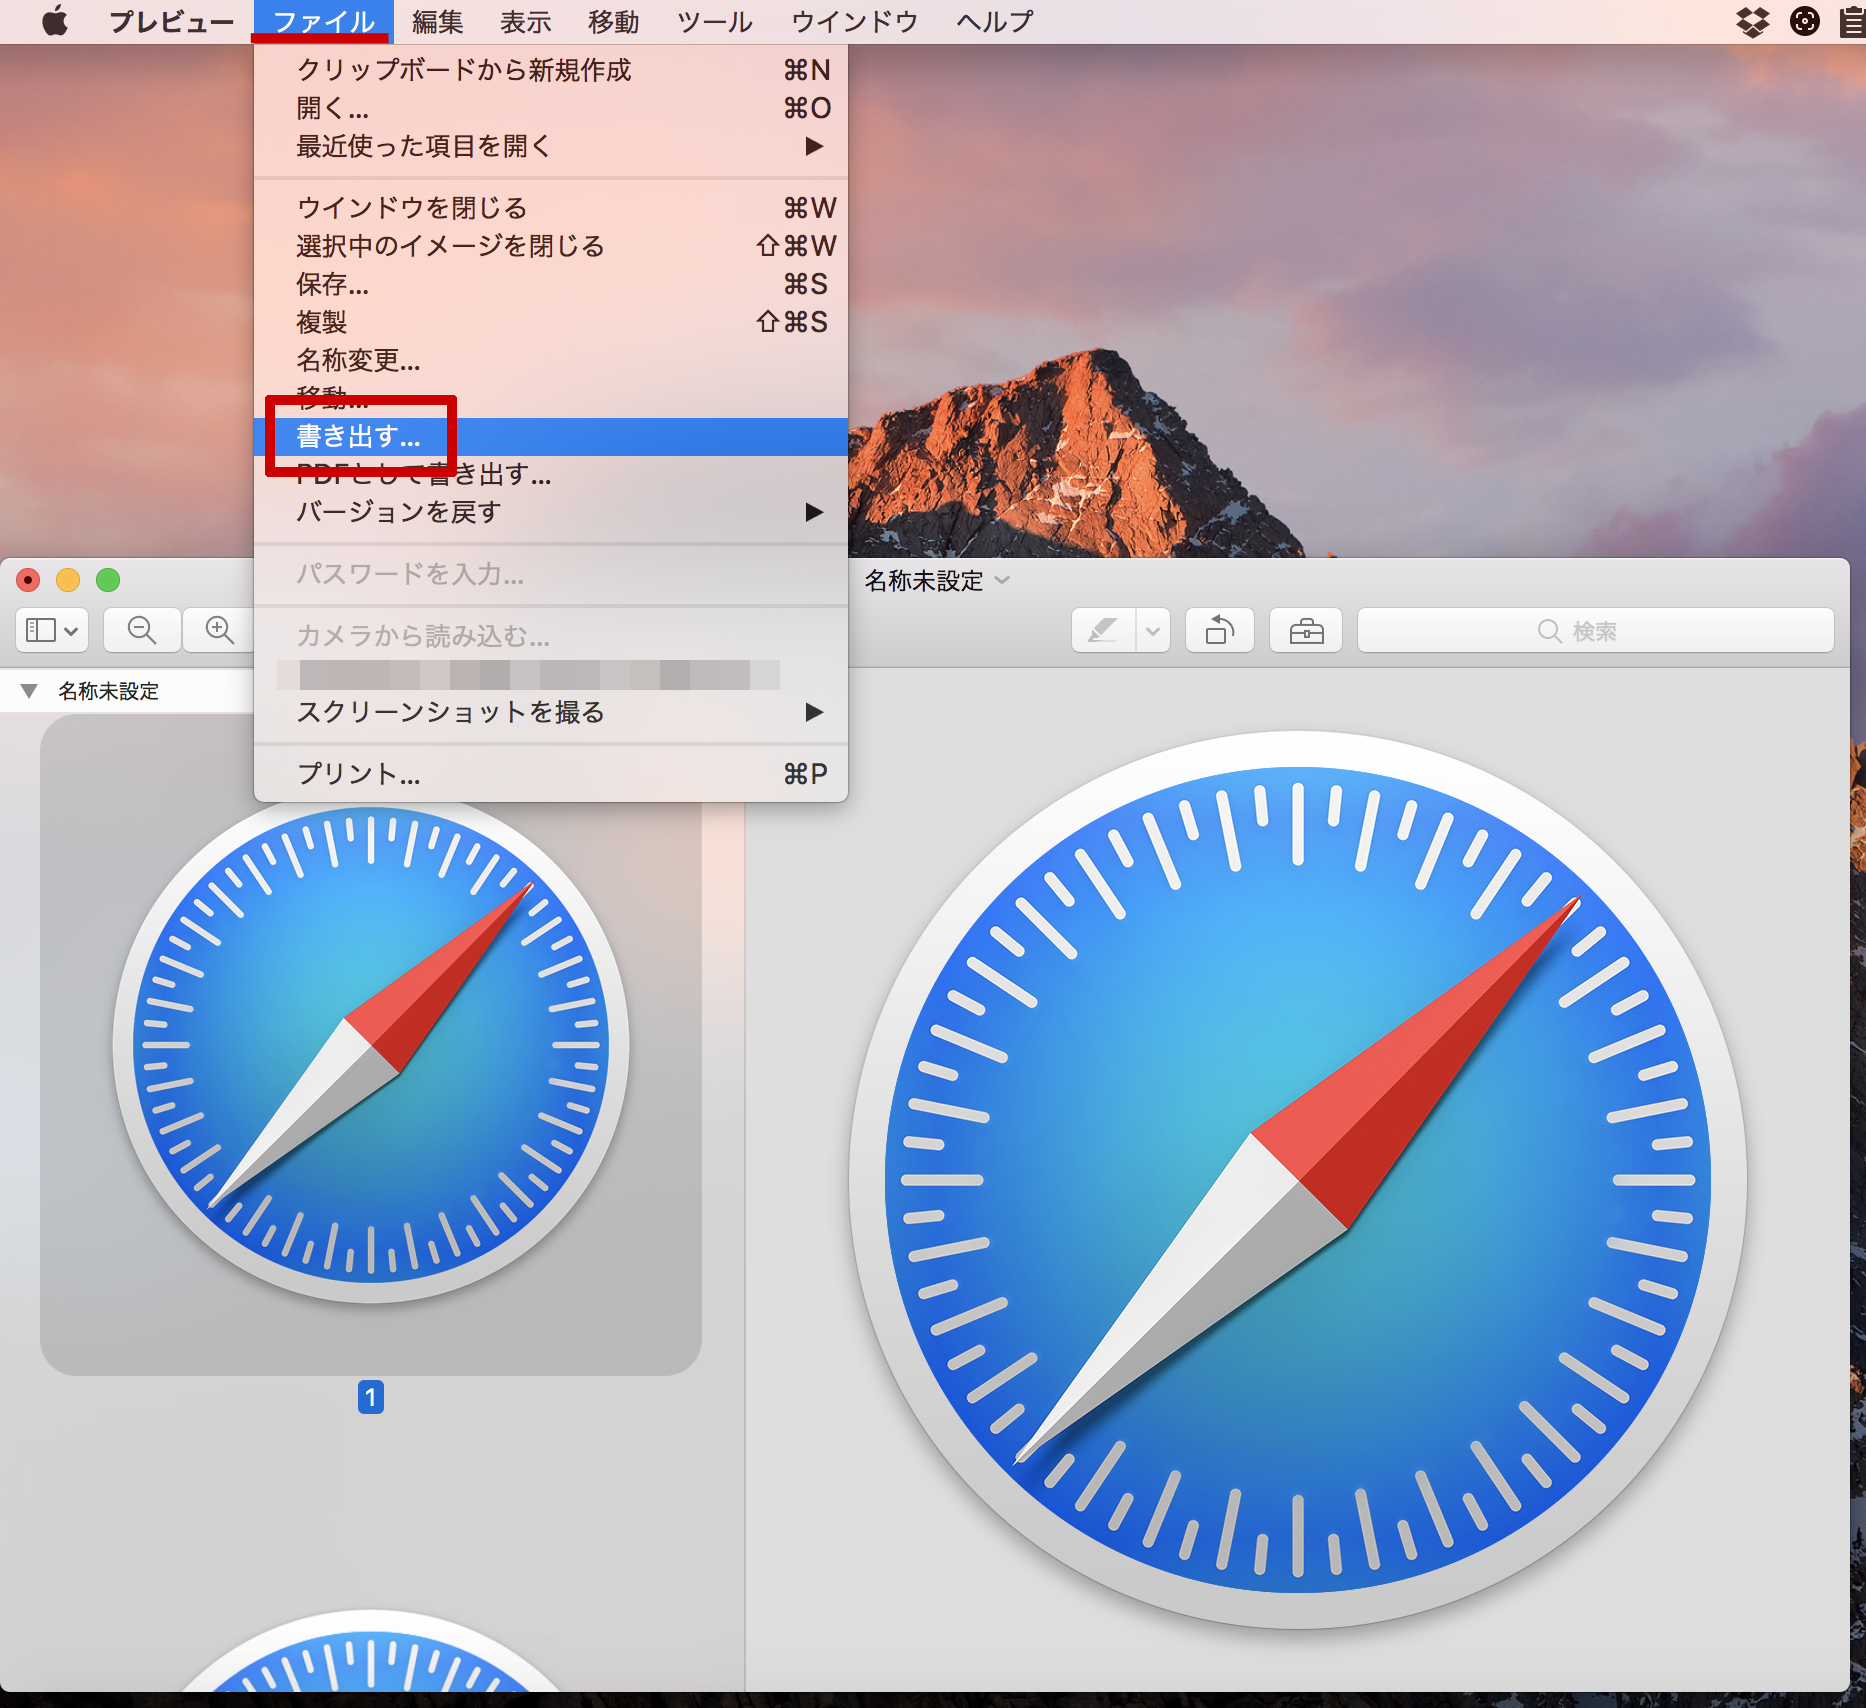1866x1708 pixels.
Task: Open the 移動 menu in menu bar
Action: coord(613,21)
